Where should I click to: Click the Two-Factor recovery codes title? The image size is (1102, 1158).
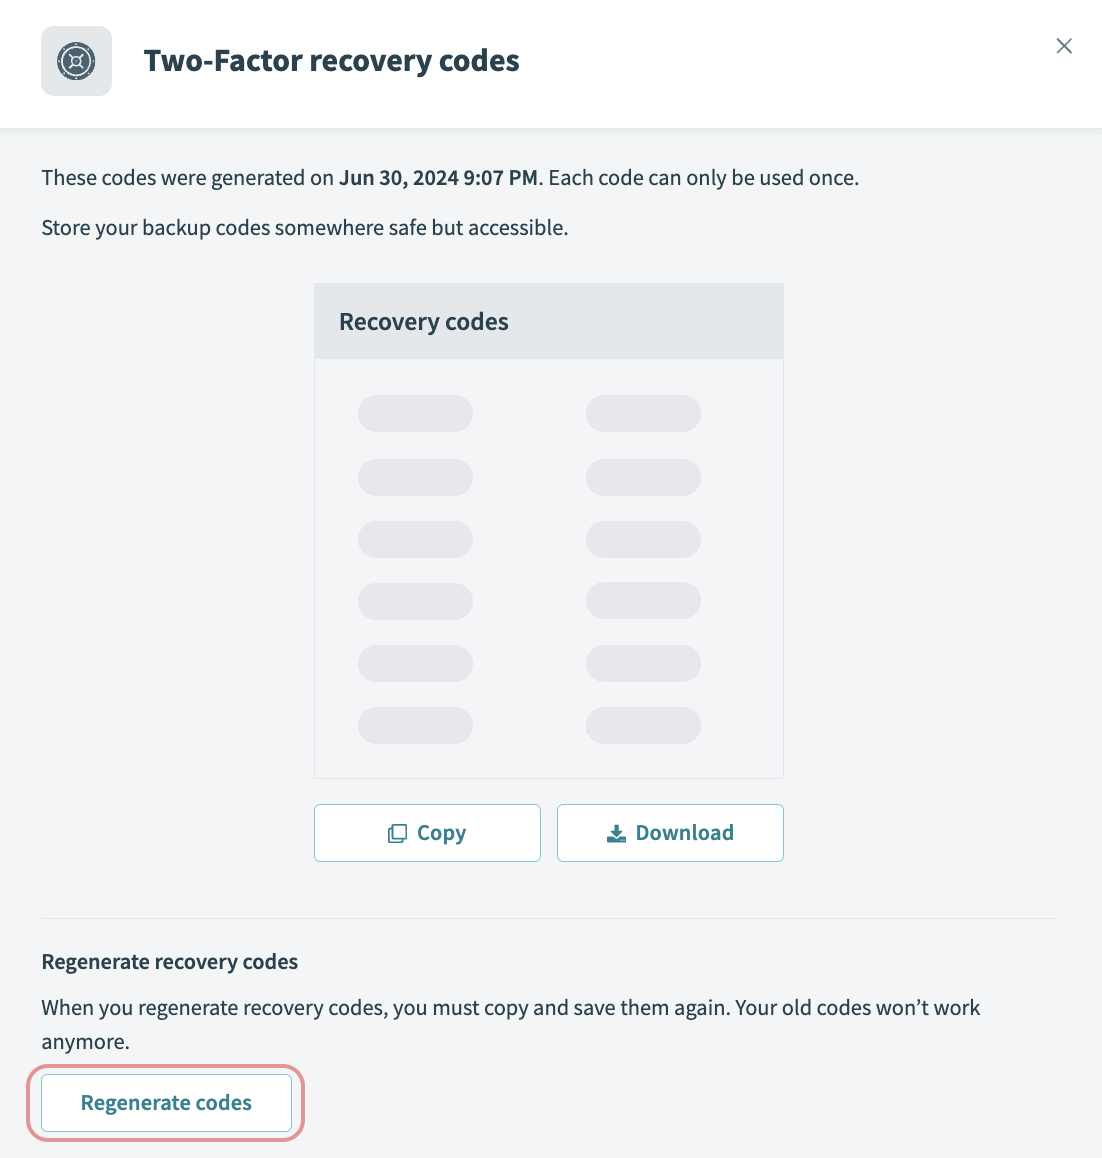point(331,60)
